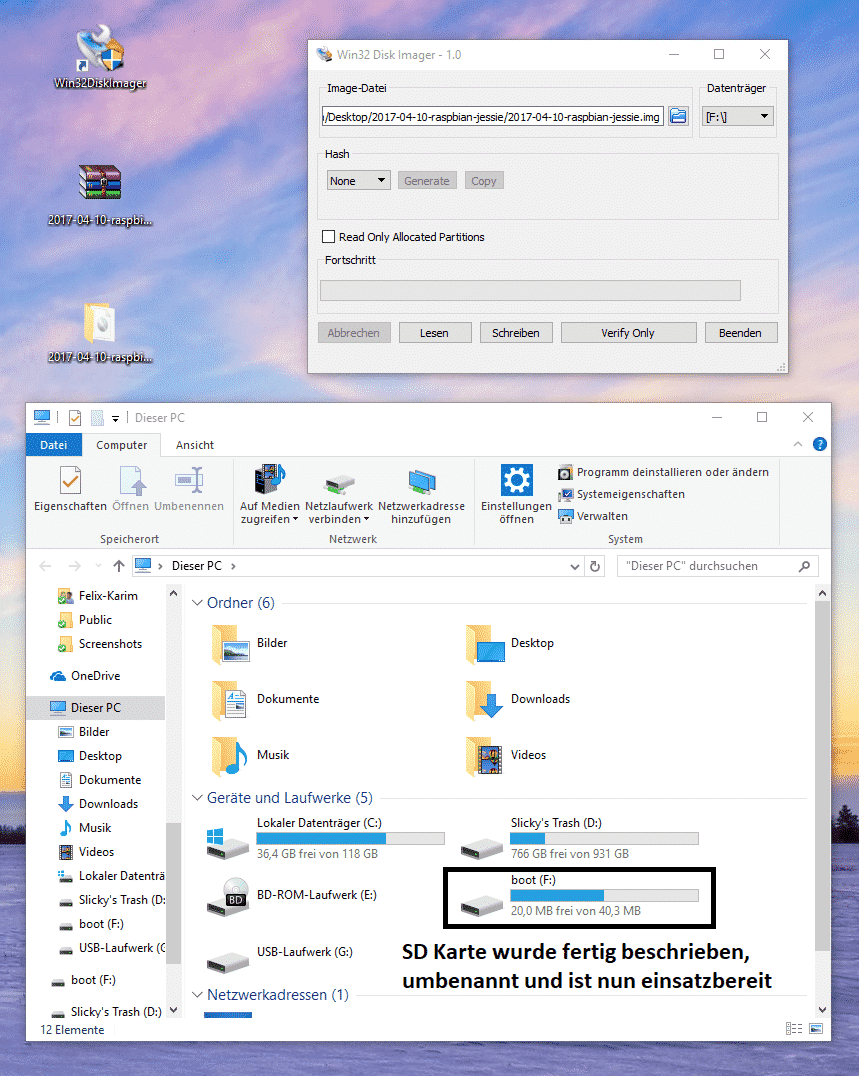This screenshot has width=859, height=1076.
Task: Collapse the Ordner group section
Action: click(x=197, y=603)
